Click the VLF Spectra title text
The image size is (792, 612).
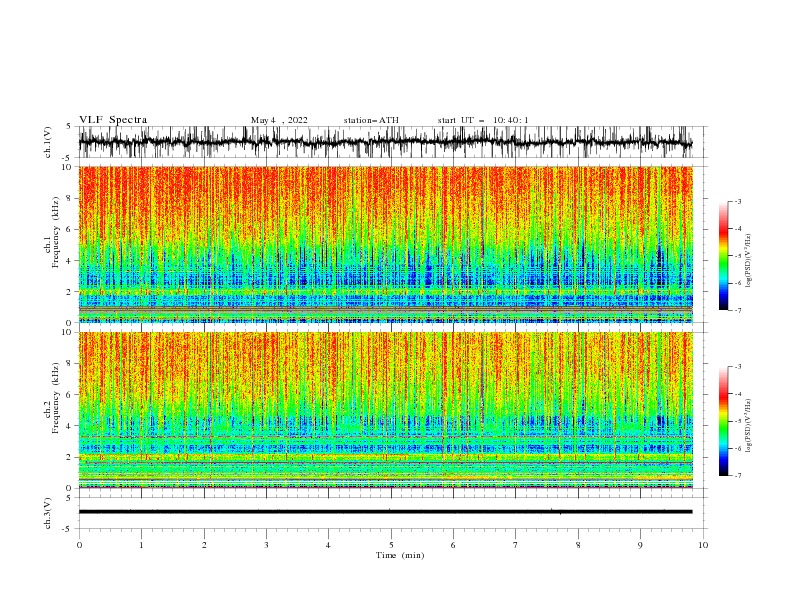click(113, 120)
